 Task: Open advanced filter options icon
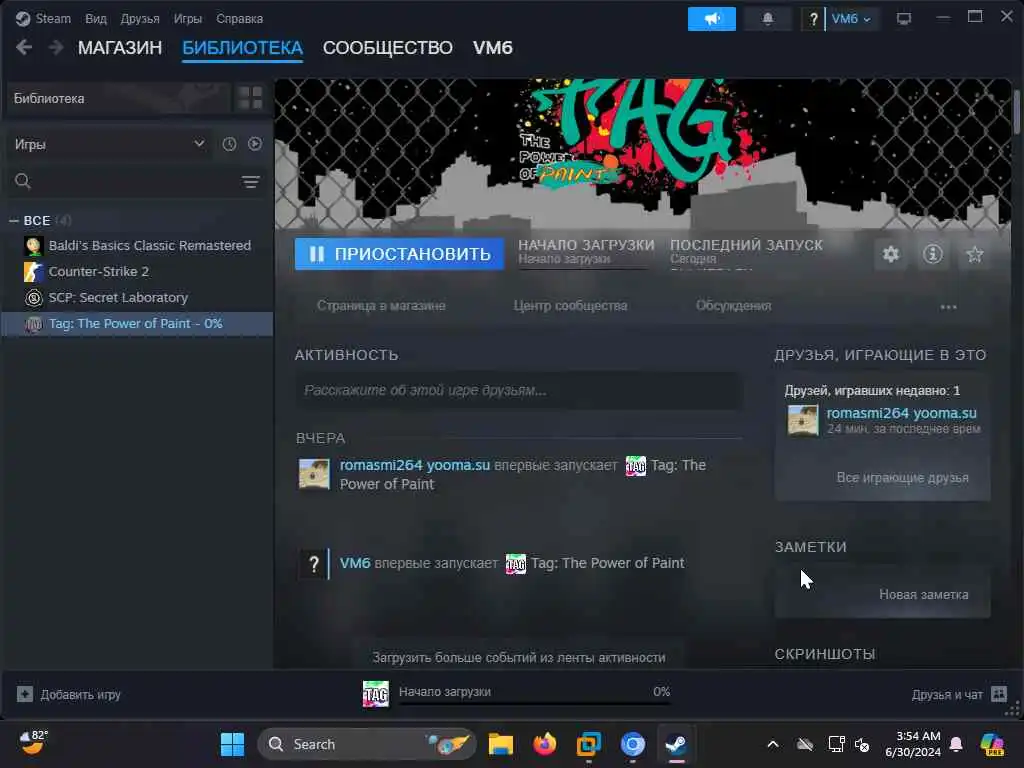pos(251,182)
